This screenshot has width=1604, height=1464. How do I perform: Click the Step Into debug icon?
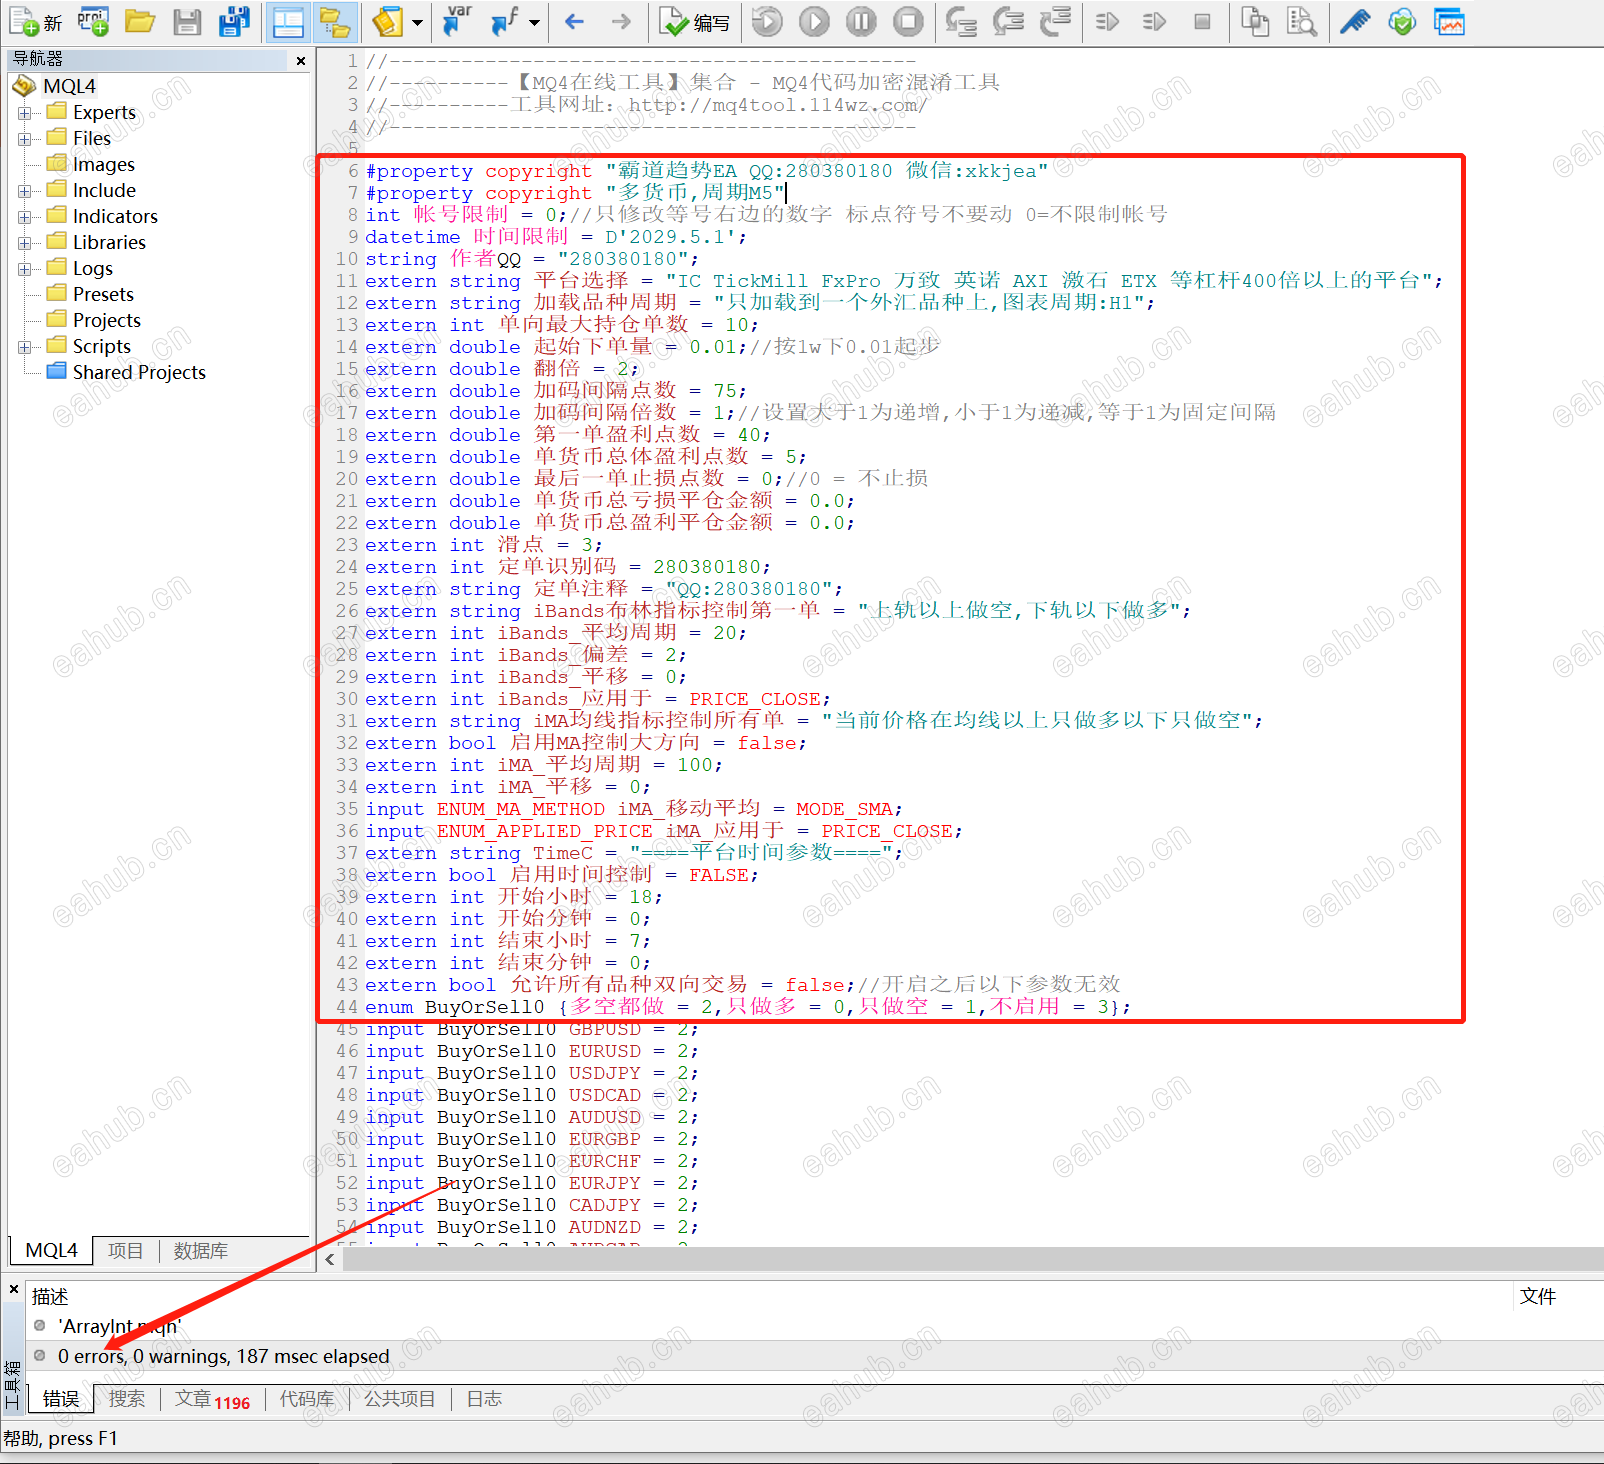(x=961, y=22)
